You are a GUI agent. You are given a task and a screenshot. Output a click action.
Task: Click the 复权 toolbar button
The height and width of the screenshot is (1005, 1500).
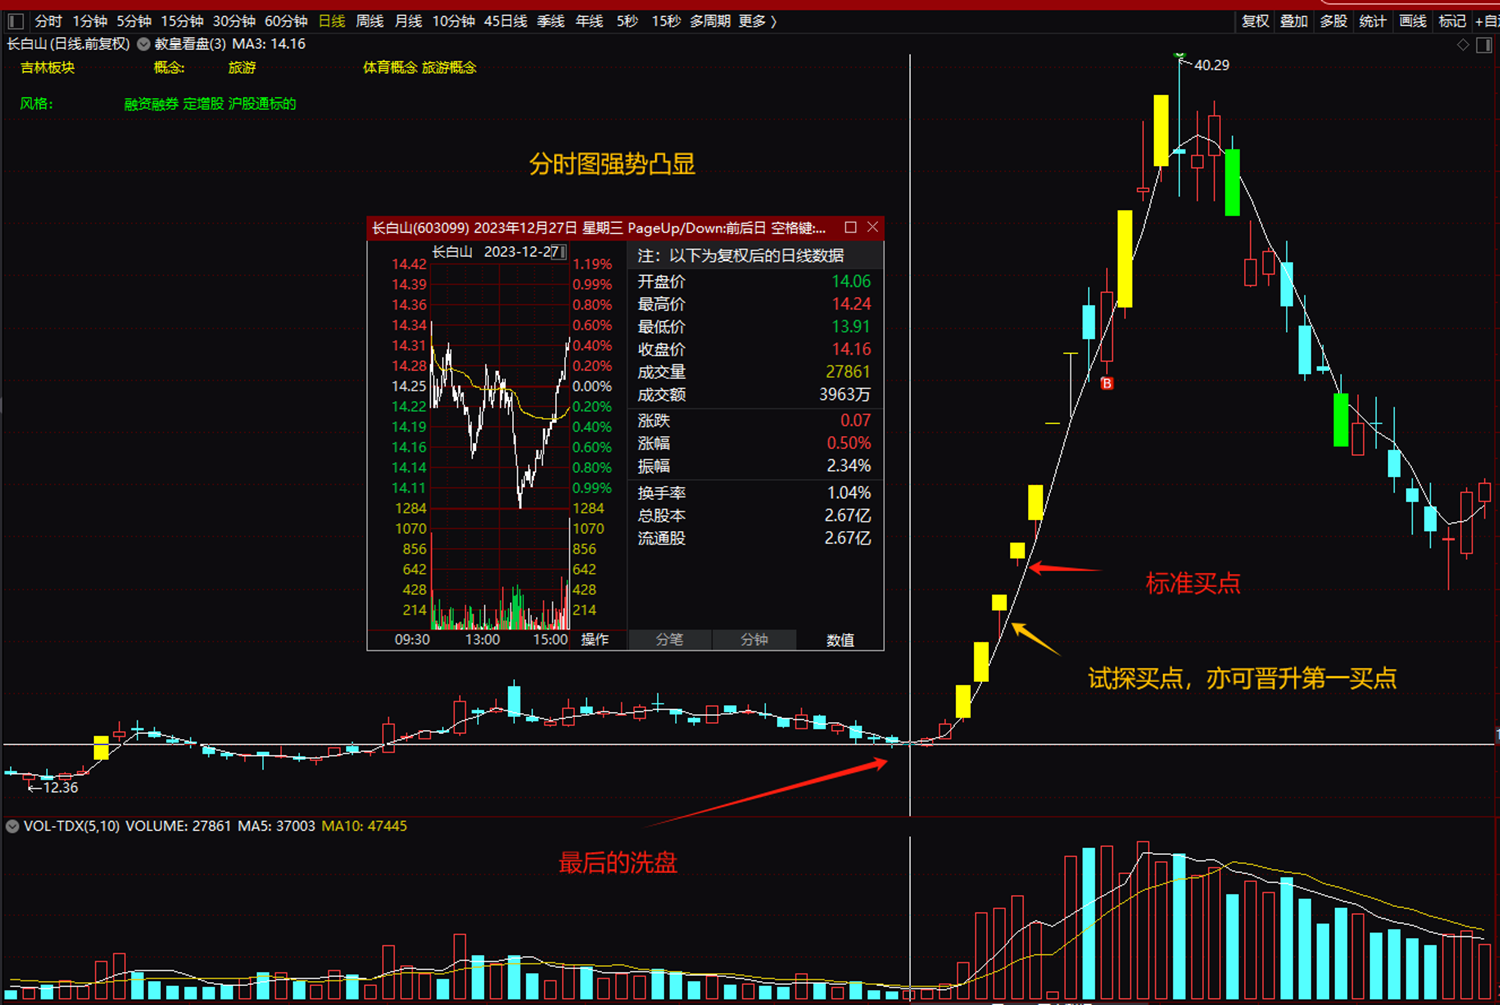(x=1255, y=21)
